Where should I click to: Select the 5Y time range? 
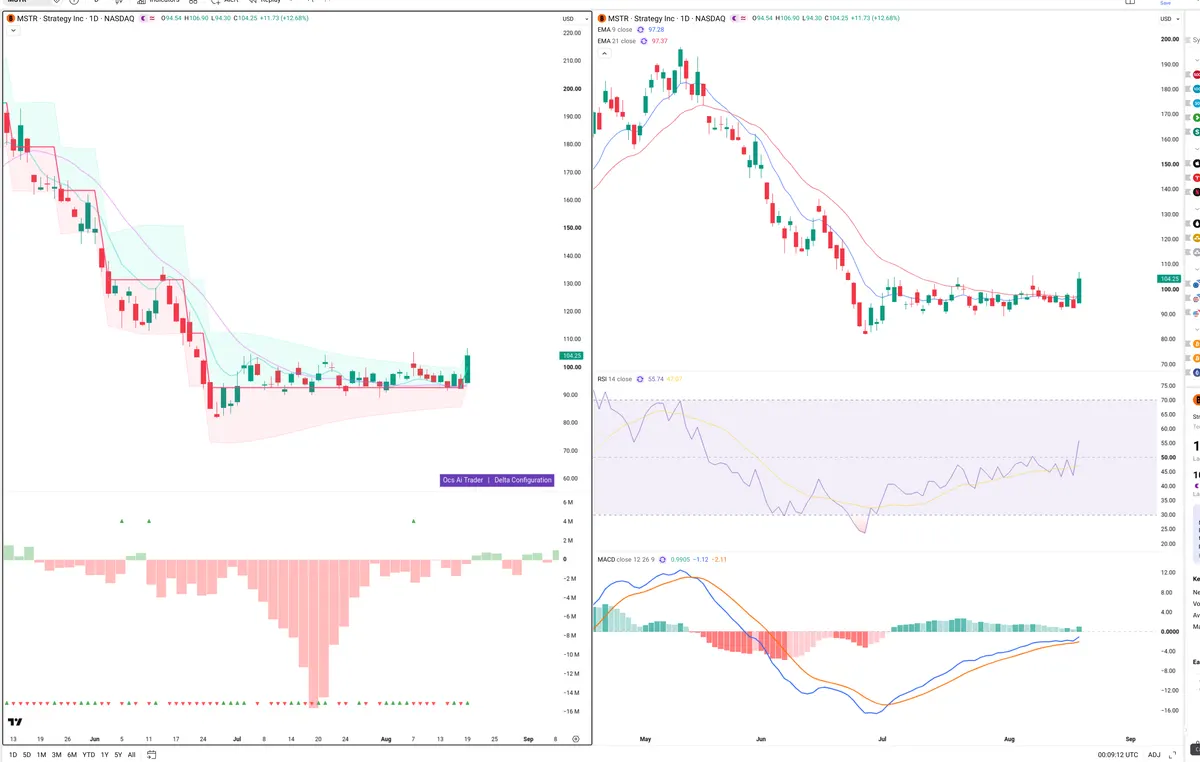pos(118,755)
